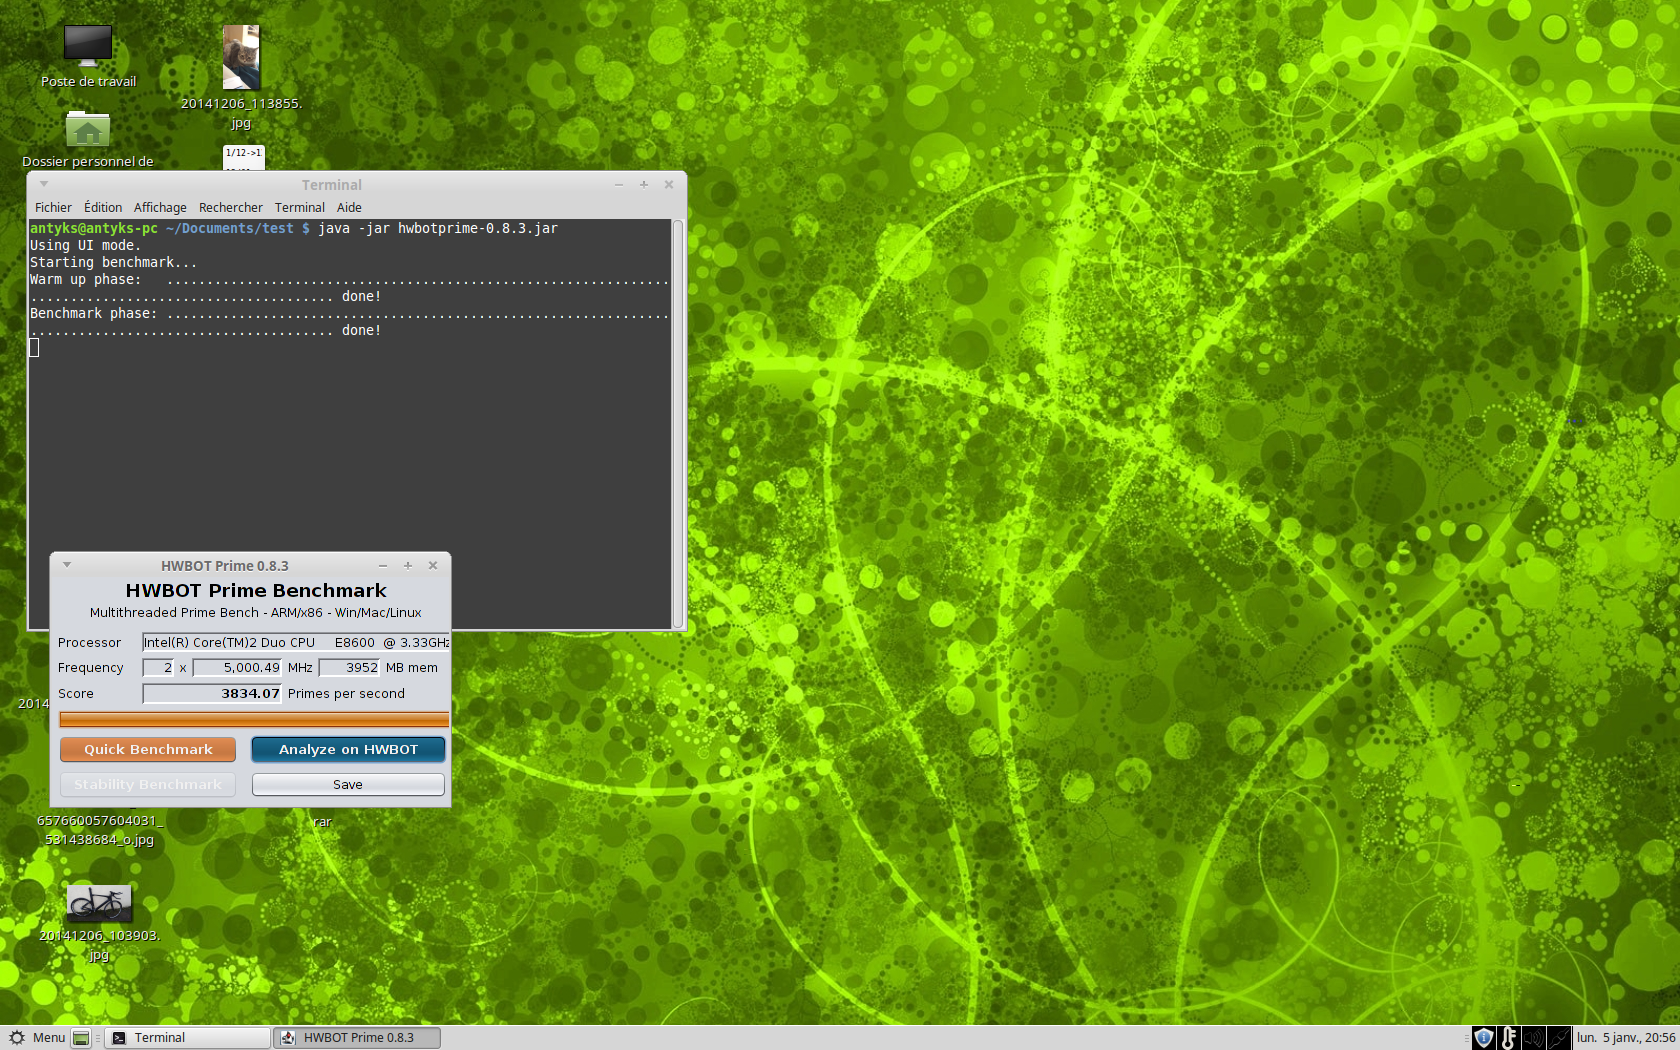Click the thermometer sensor tray icon

(1509, 1038)
